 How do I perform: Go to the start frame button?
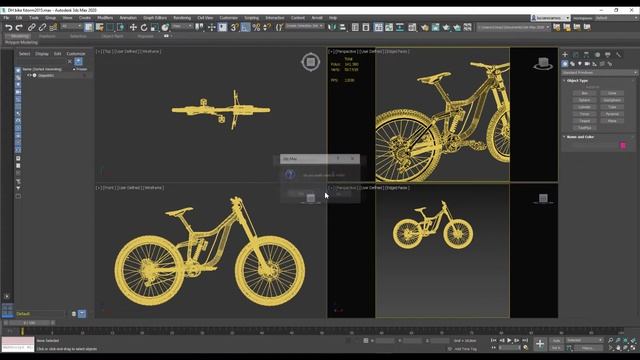(x=493, y=340)
